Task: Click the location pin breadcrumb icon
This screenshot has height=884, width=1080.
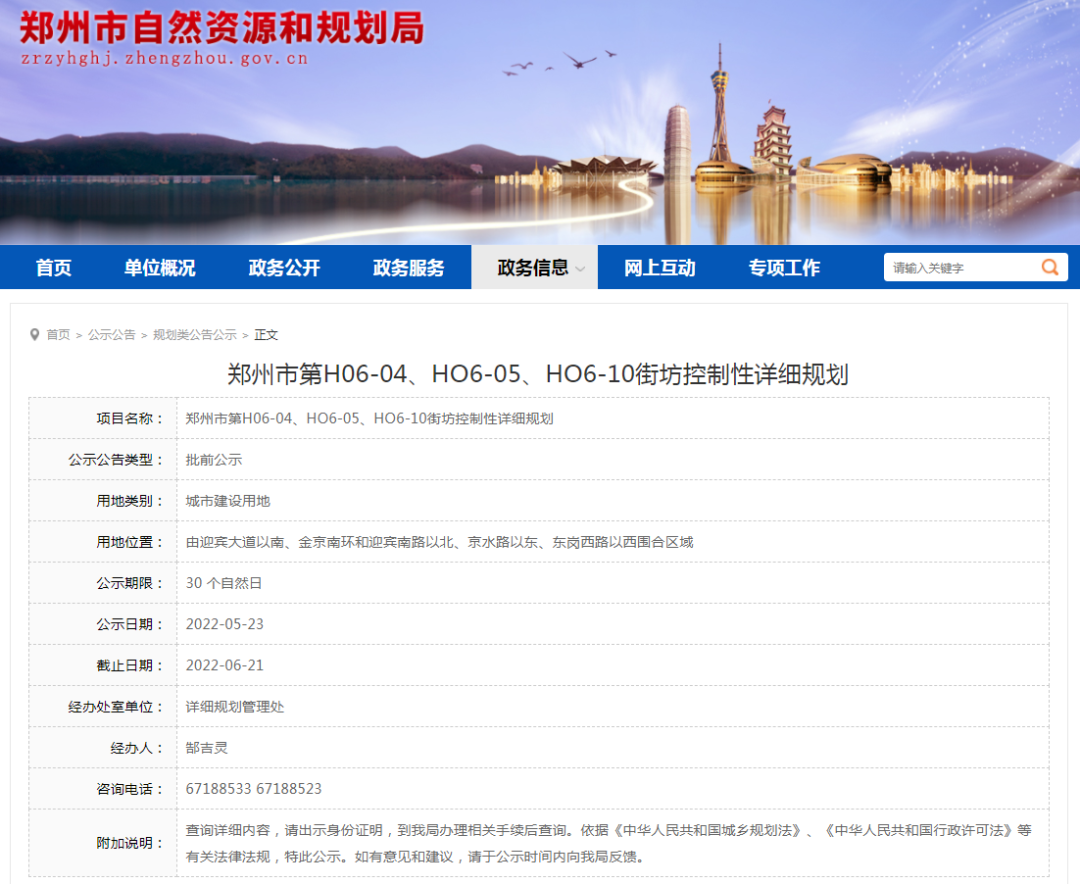Action: pos(34,335)
